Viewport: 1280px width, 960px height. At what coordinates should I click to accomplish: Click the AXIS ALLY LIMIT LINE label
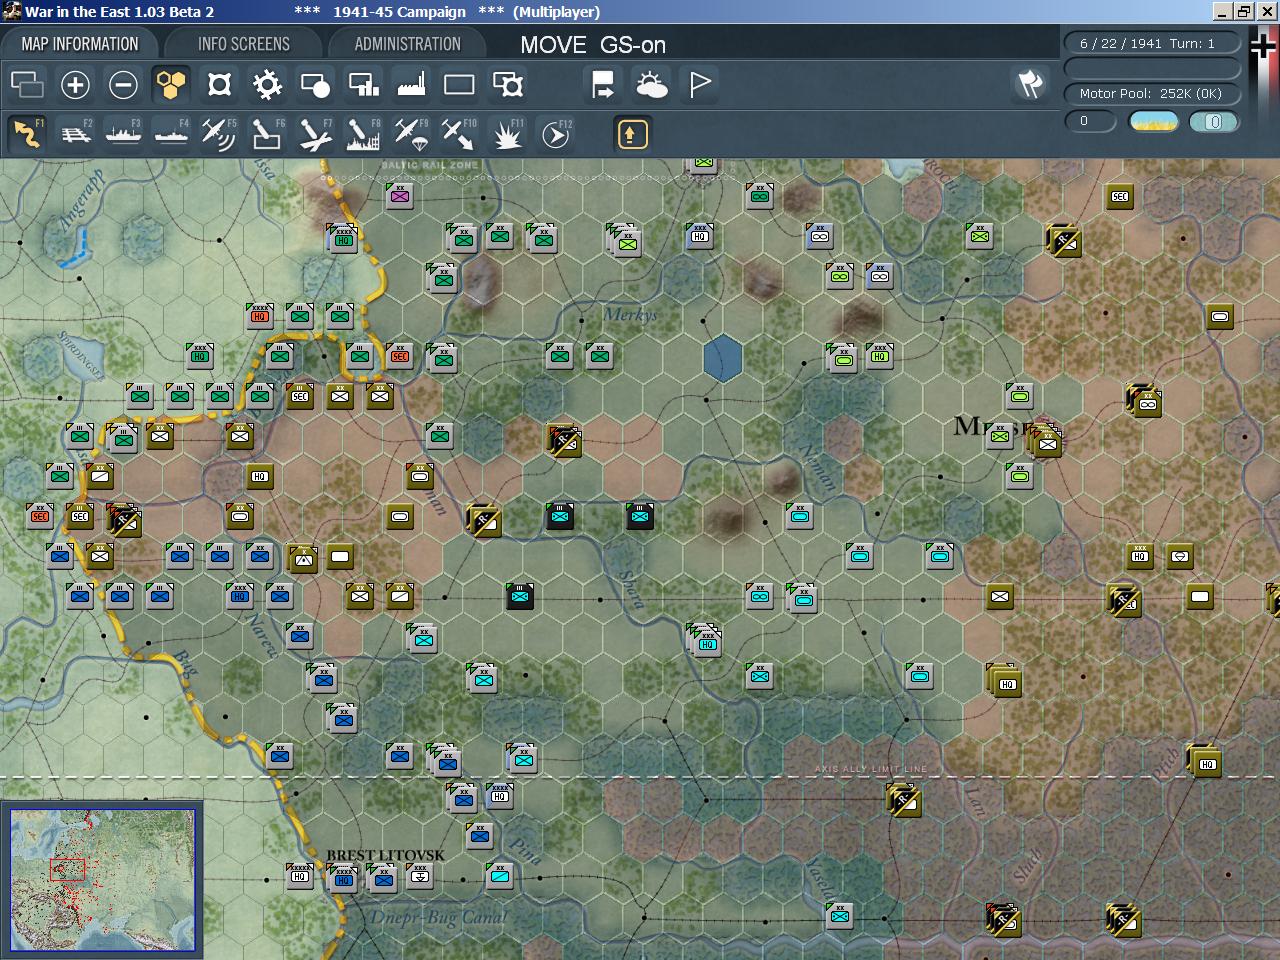coord(870,769)
